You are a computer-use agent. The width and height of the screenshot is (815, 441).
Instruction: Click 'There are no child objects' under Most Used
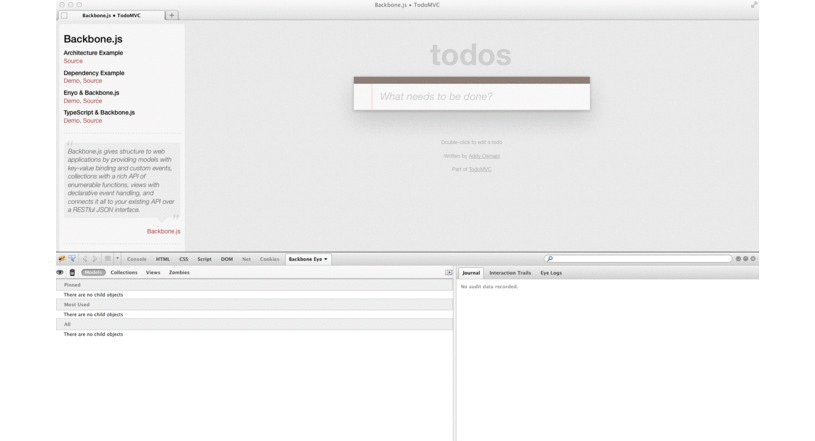click(x=94, y=315)
